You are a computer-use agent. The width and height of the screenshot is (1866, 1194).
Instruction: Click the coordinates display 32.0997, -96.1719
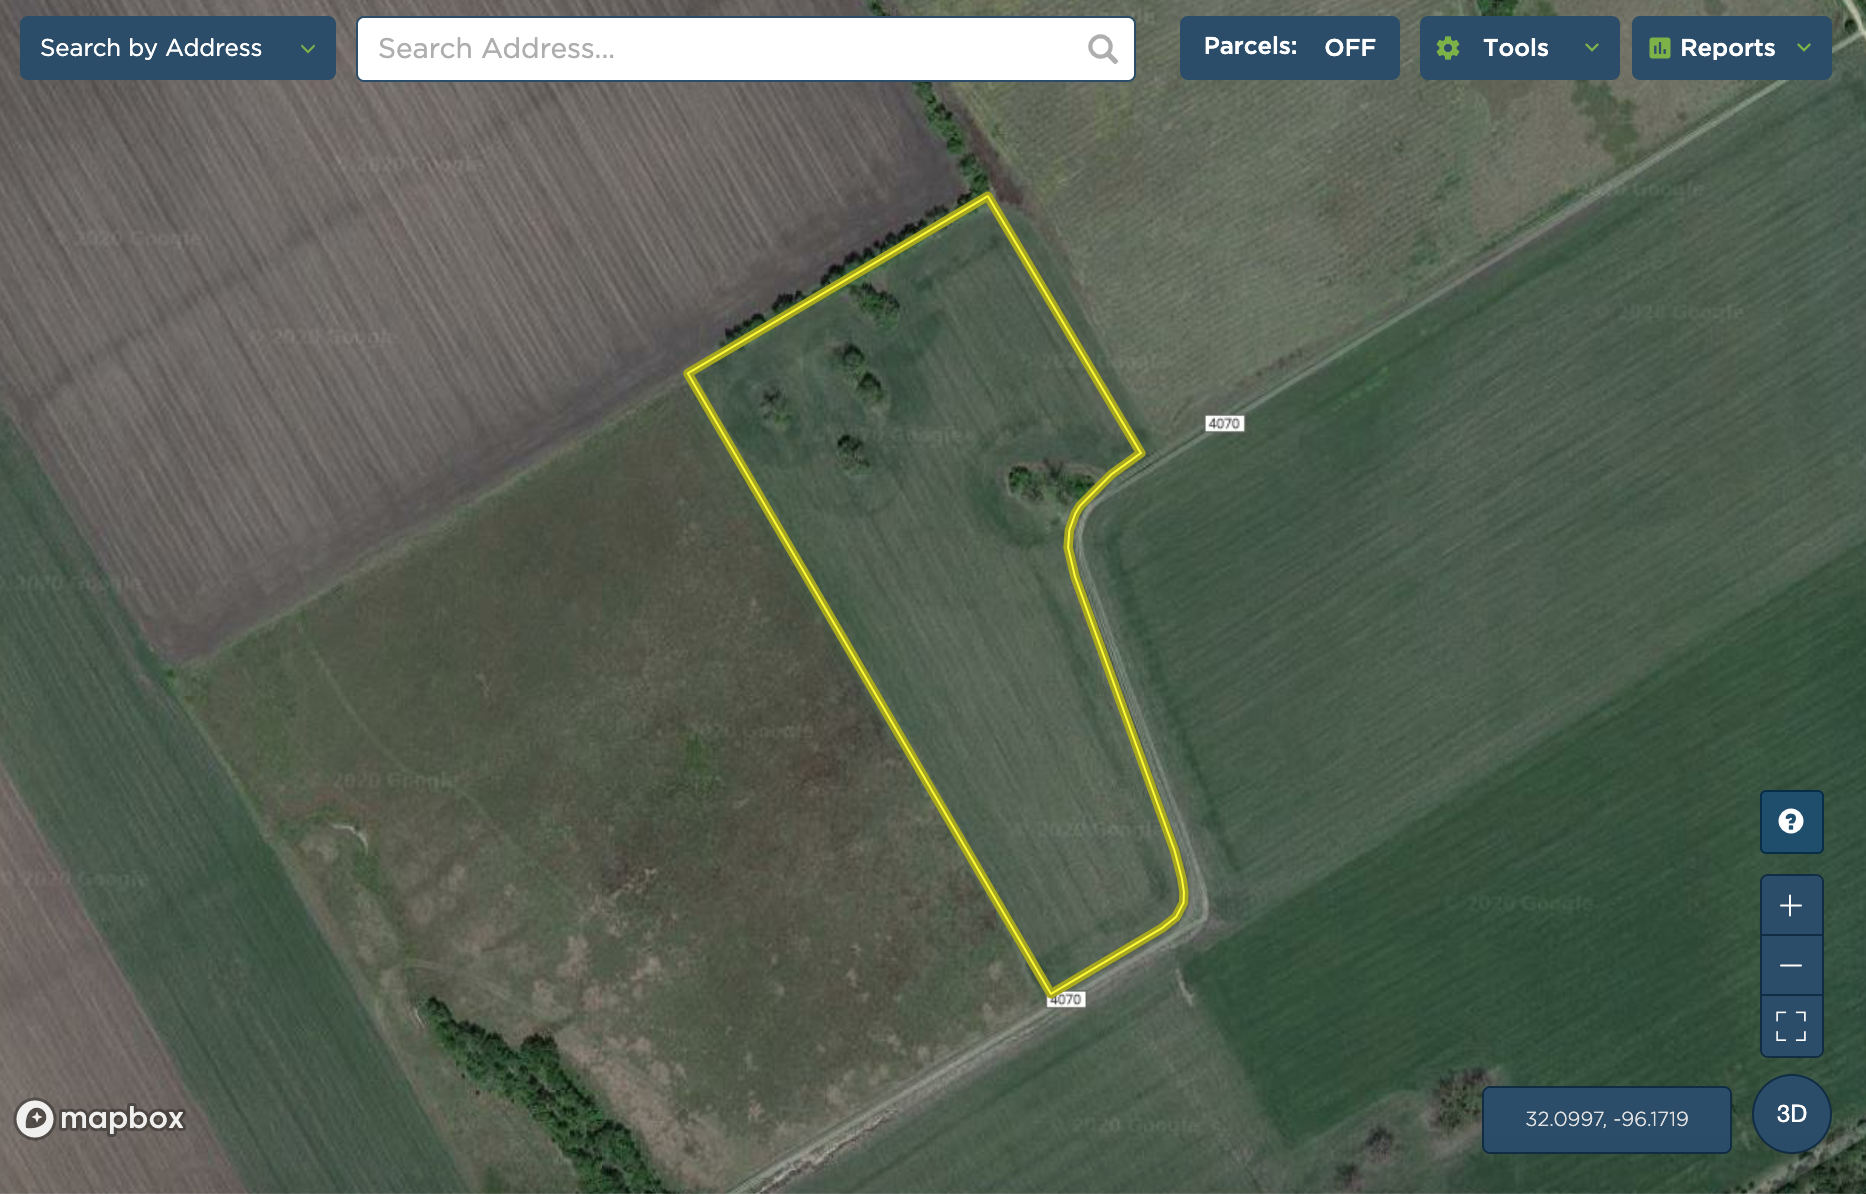(1606, 1119)
